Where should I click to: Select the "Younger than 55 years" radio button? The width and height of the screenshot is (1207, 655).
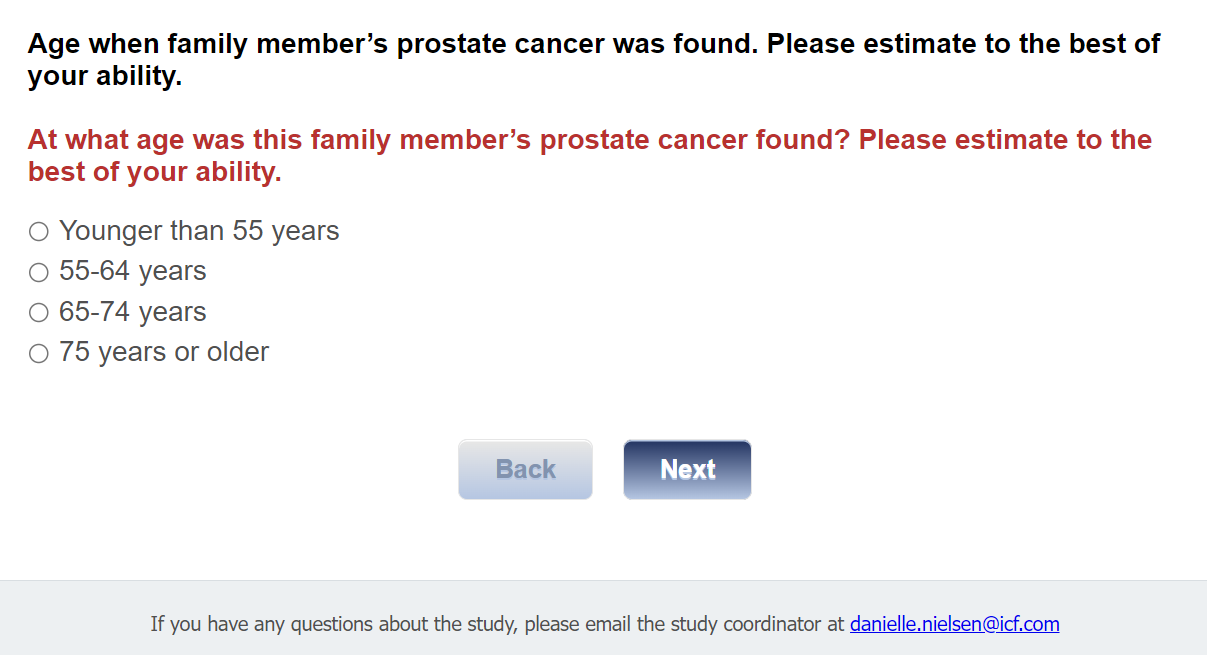coord(39,232)
